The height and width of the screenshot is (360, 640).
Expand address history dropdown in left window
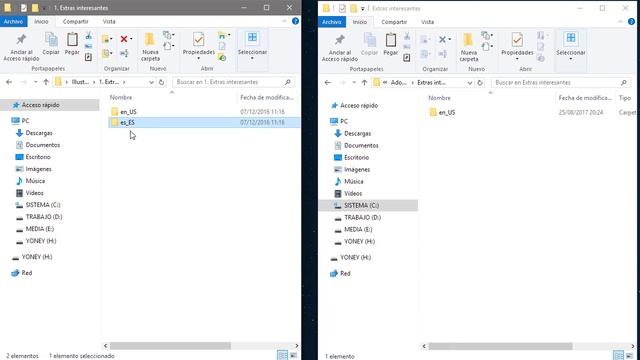pos(151,82)
